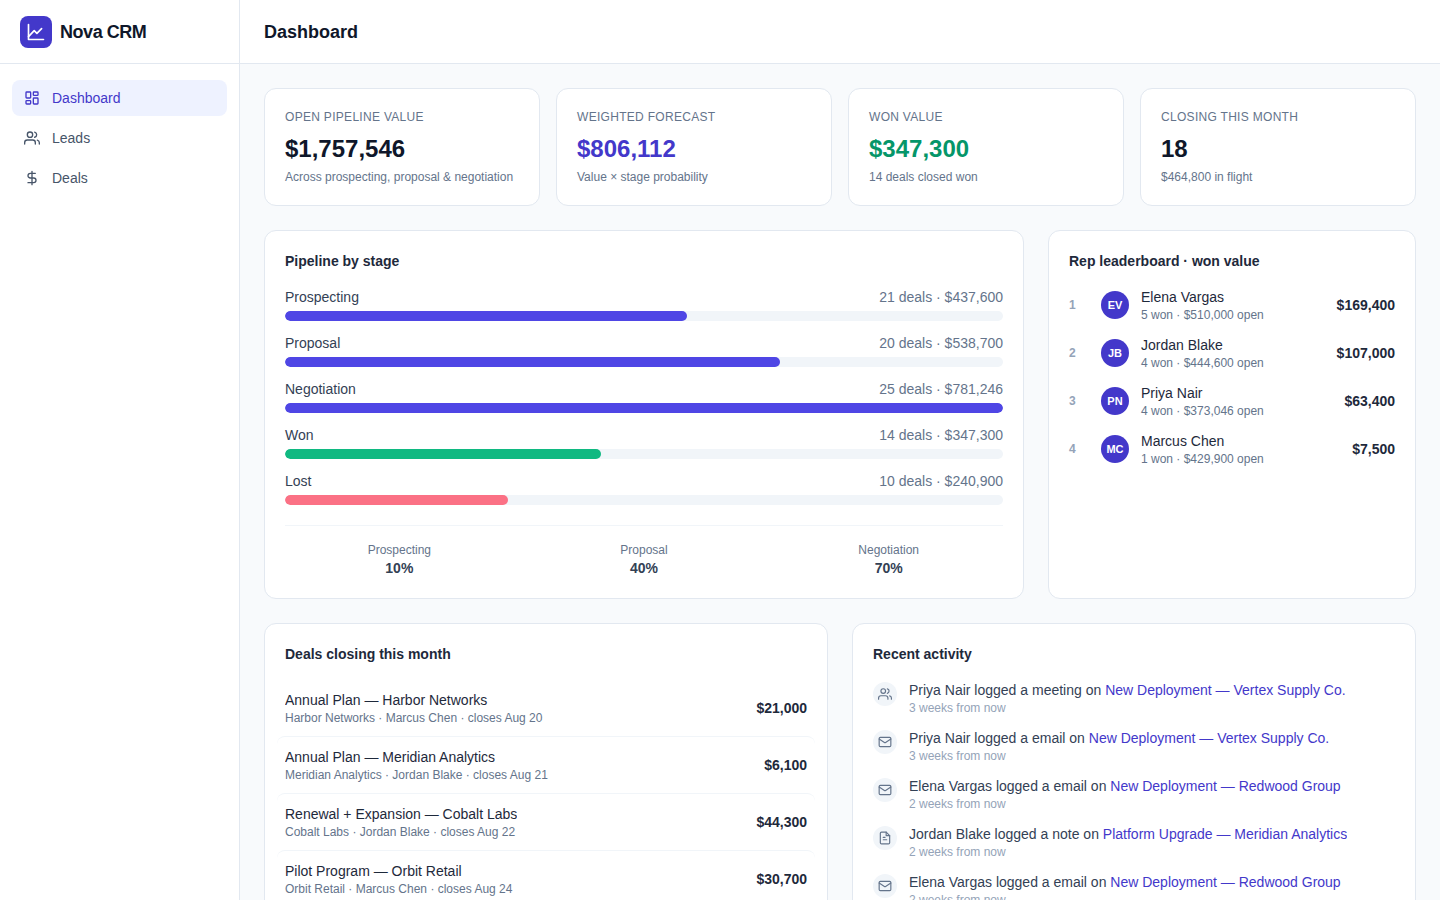This screenshot has width=1440, height=900.
Task: Click the Dashboard page heading
Action: tap(311, 32)
